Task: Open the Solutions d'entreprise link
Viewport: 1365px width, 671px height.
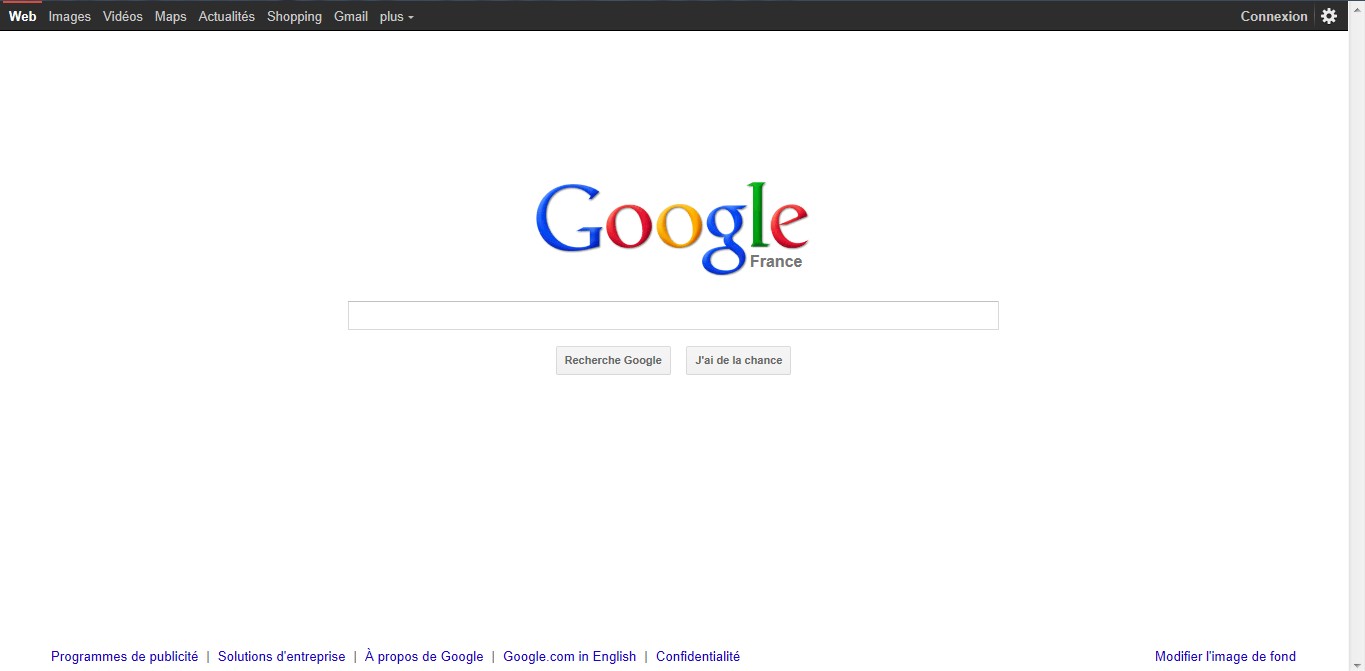Action: click(281, 657)
